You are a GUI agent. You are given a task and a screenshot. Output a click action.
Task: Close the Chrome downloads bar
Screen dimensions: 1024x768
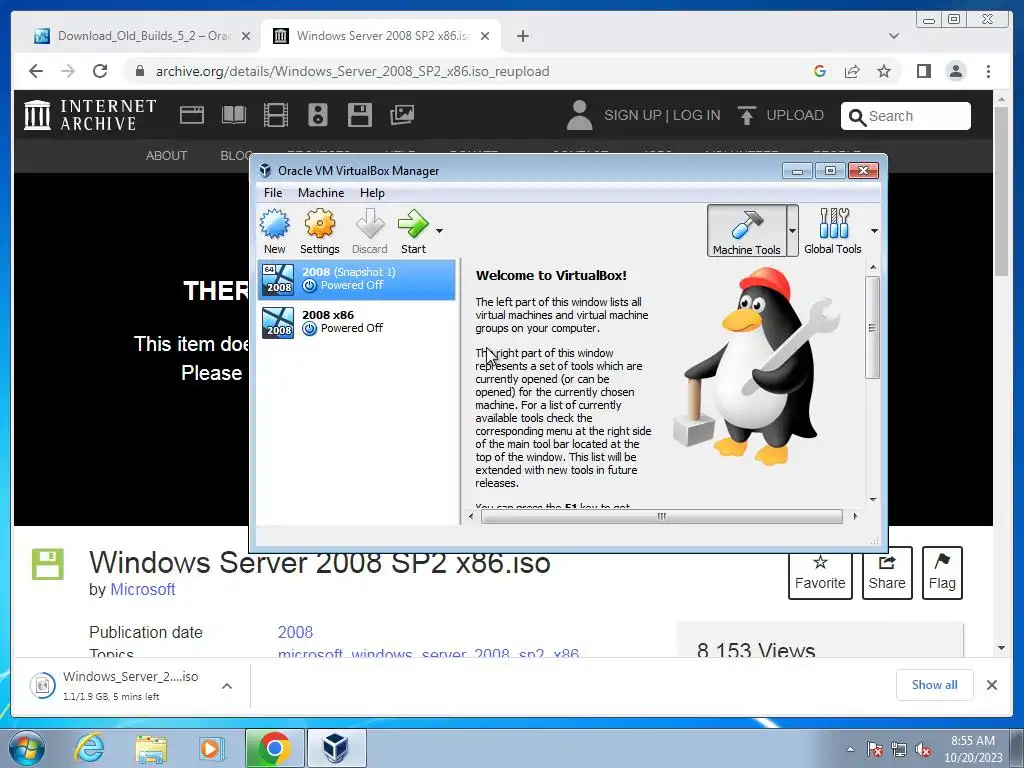coord(991,685)
